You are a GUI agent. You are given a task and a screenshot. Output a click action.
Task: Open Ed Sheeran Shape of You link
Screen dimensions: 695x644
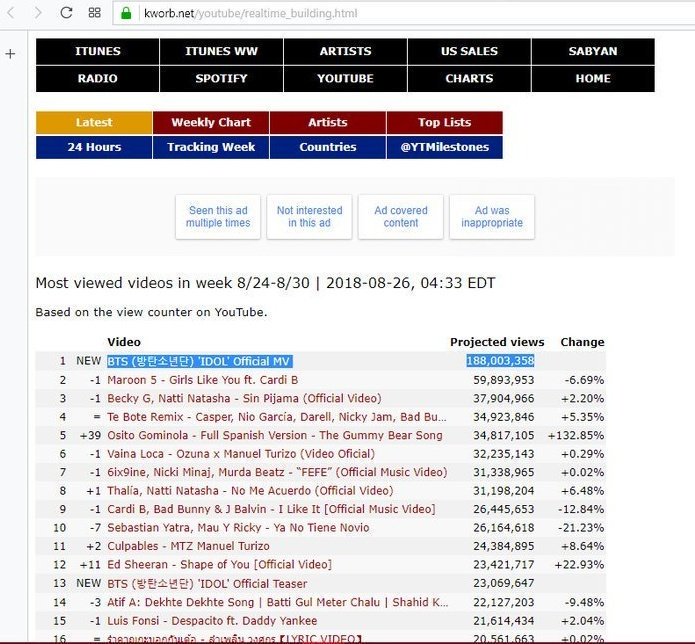click(x=219, y=565)
